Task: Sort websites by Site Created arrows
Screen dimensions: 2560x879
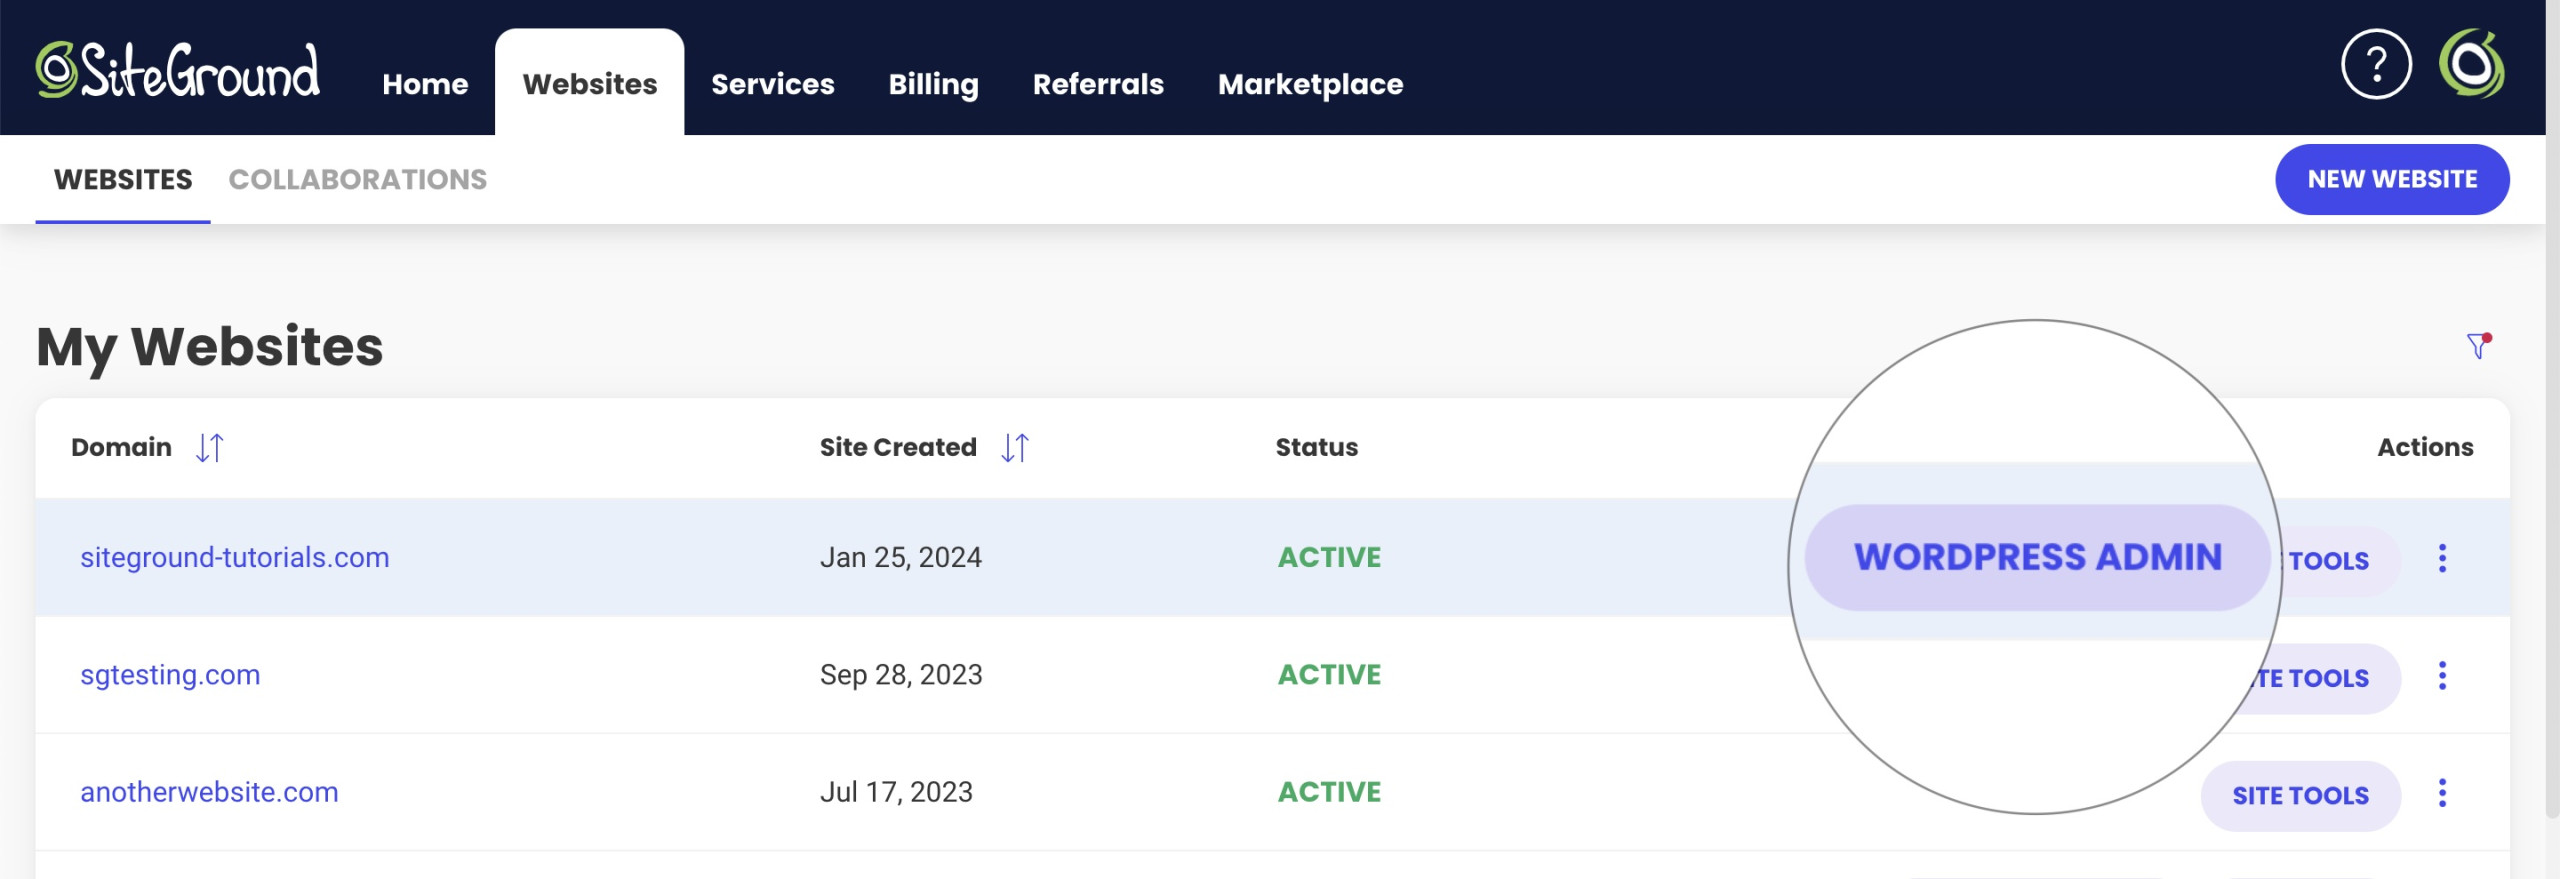Action: 1015,448
